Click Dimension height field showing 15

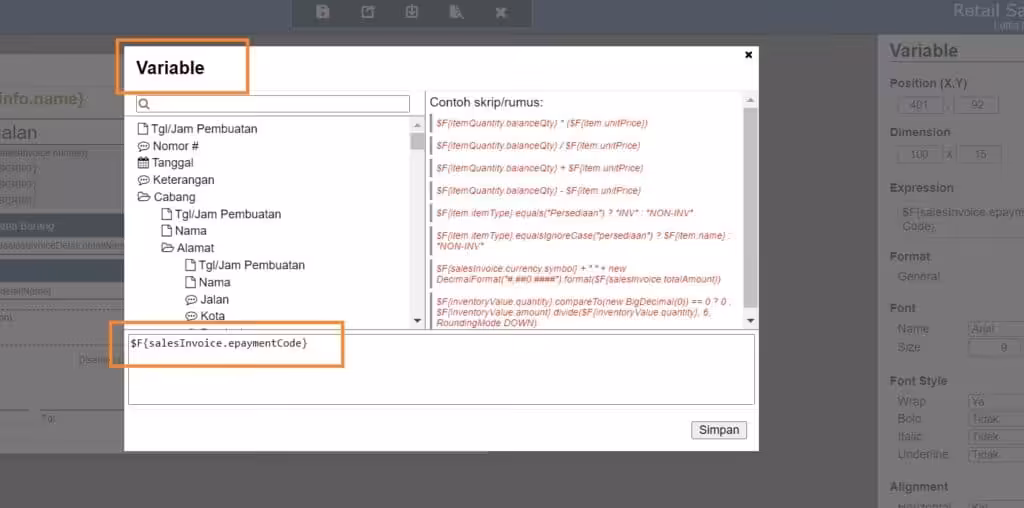(x=980, y=155)
